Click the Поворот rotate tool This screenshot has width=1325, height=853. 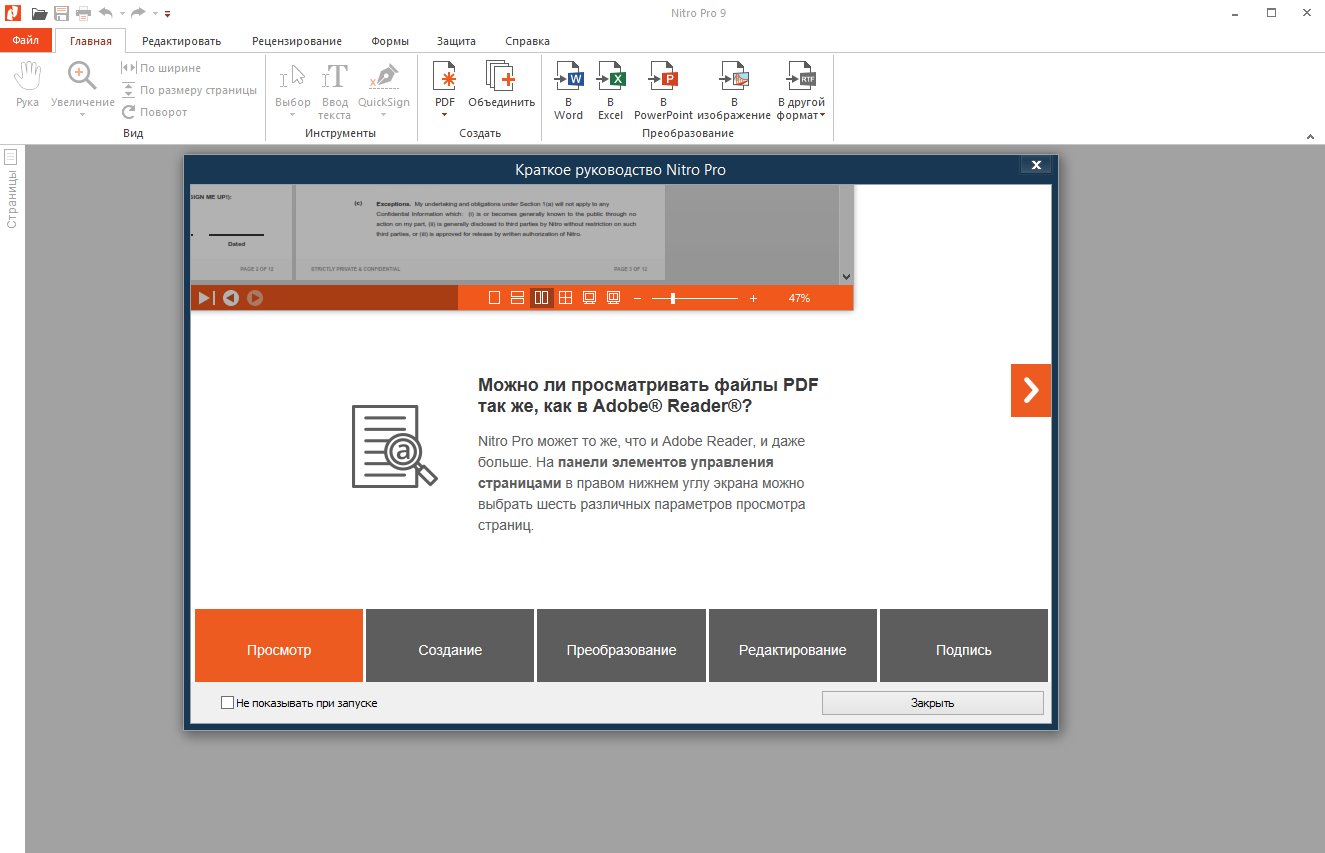pos(155,112)
